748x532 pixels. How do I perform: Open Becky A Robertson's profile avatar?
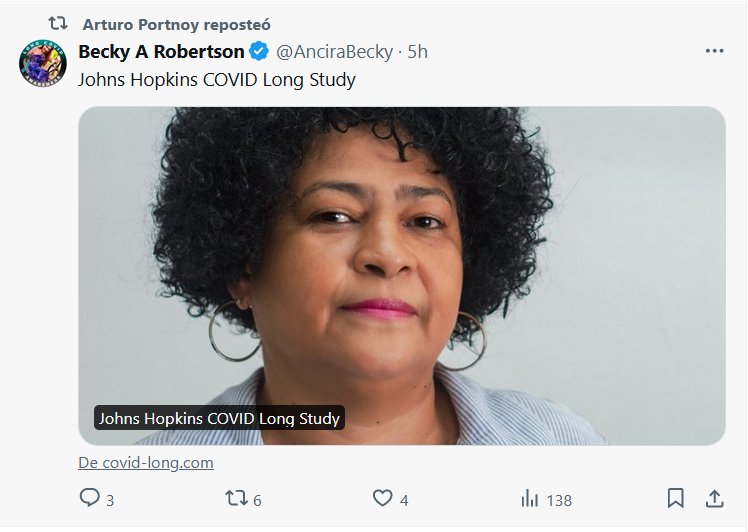(x=43, y=64)
